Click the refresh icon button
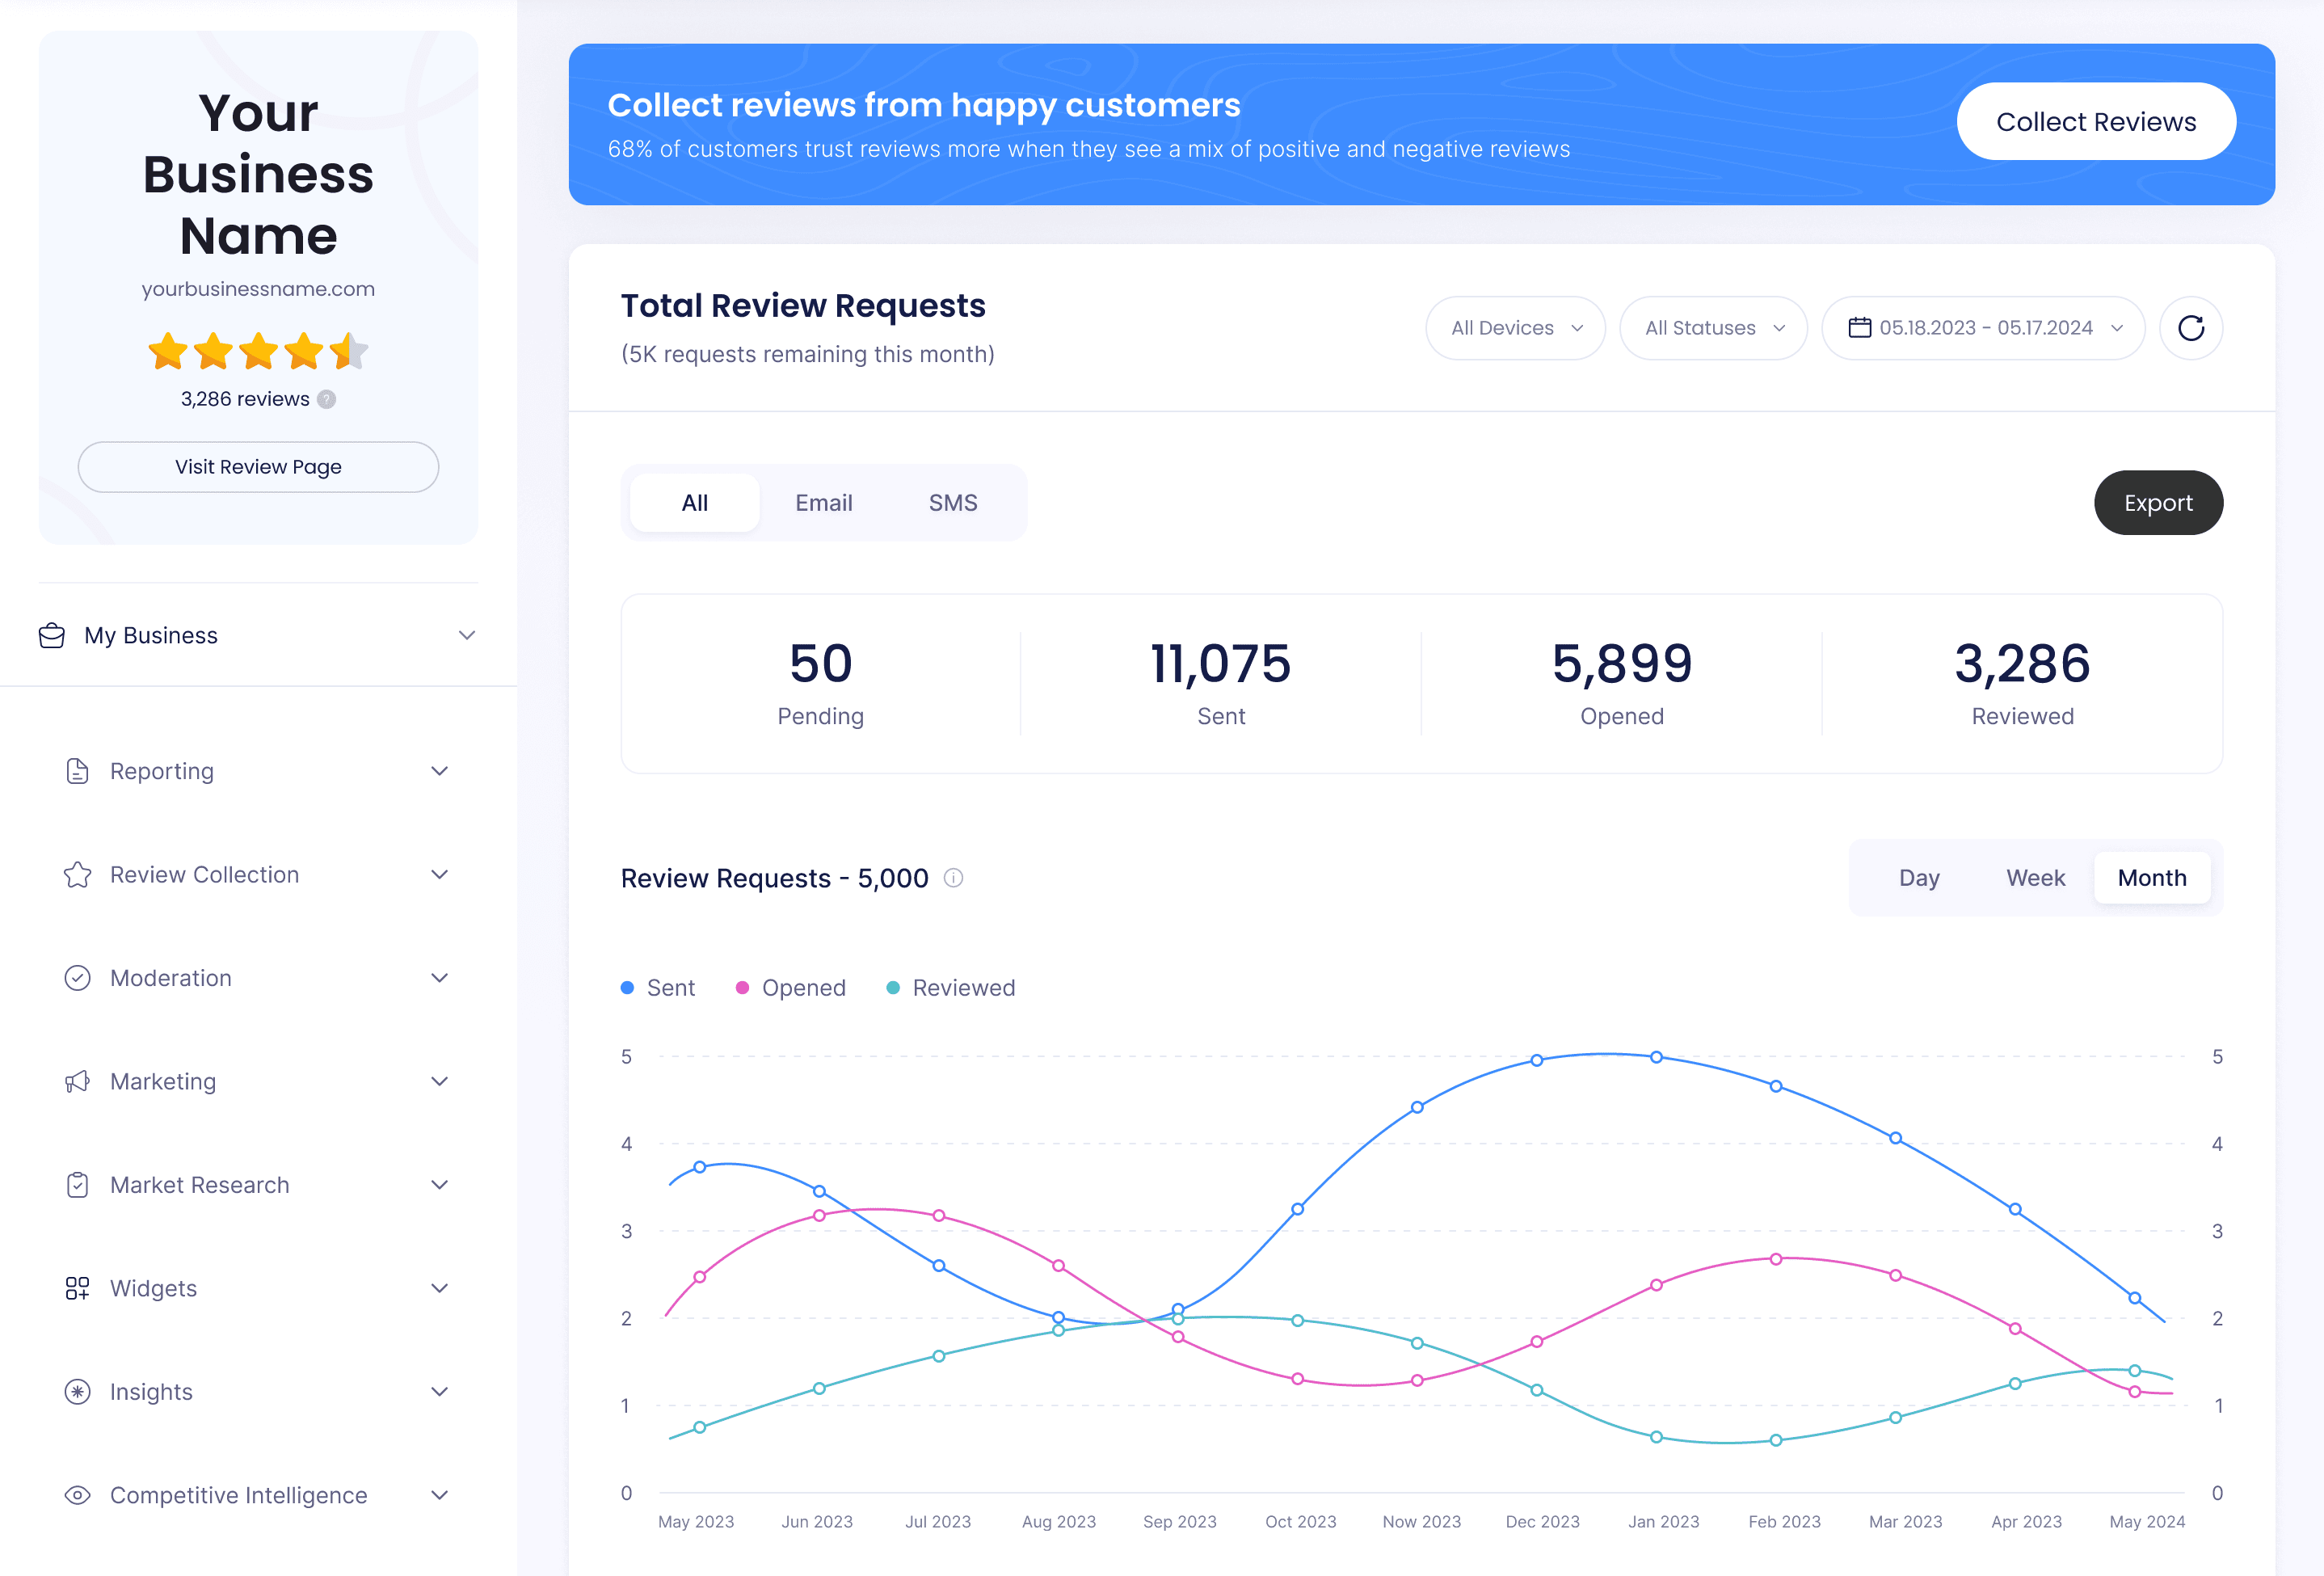Screen dimensions: 2324x1576 coord(2190,328)
